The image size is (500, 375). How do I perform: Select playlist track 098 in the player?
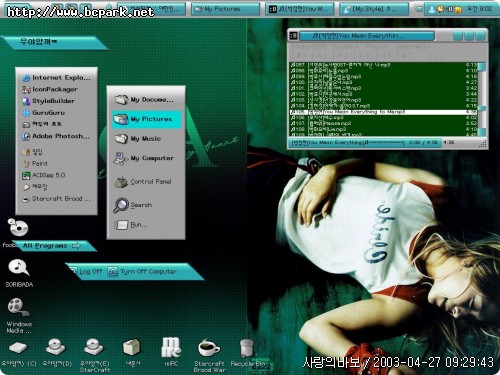pos(384,71)
